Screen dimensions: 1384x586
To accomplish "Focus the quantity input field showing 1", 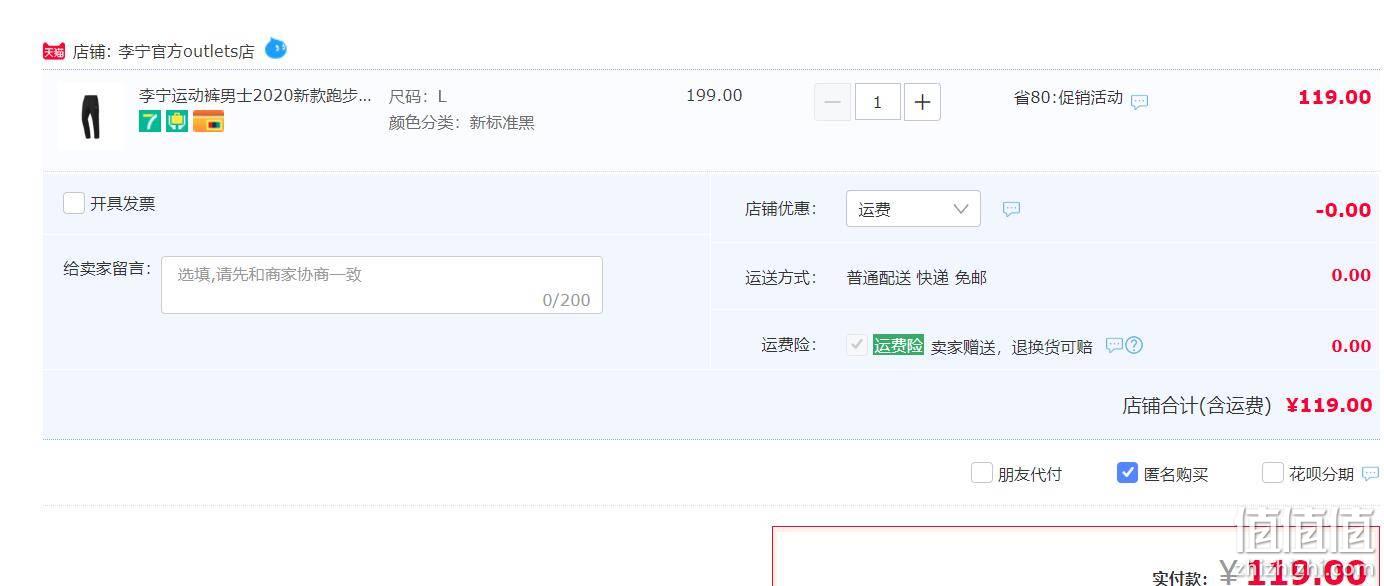I will coord(877,102).
